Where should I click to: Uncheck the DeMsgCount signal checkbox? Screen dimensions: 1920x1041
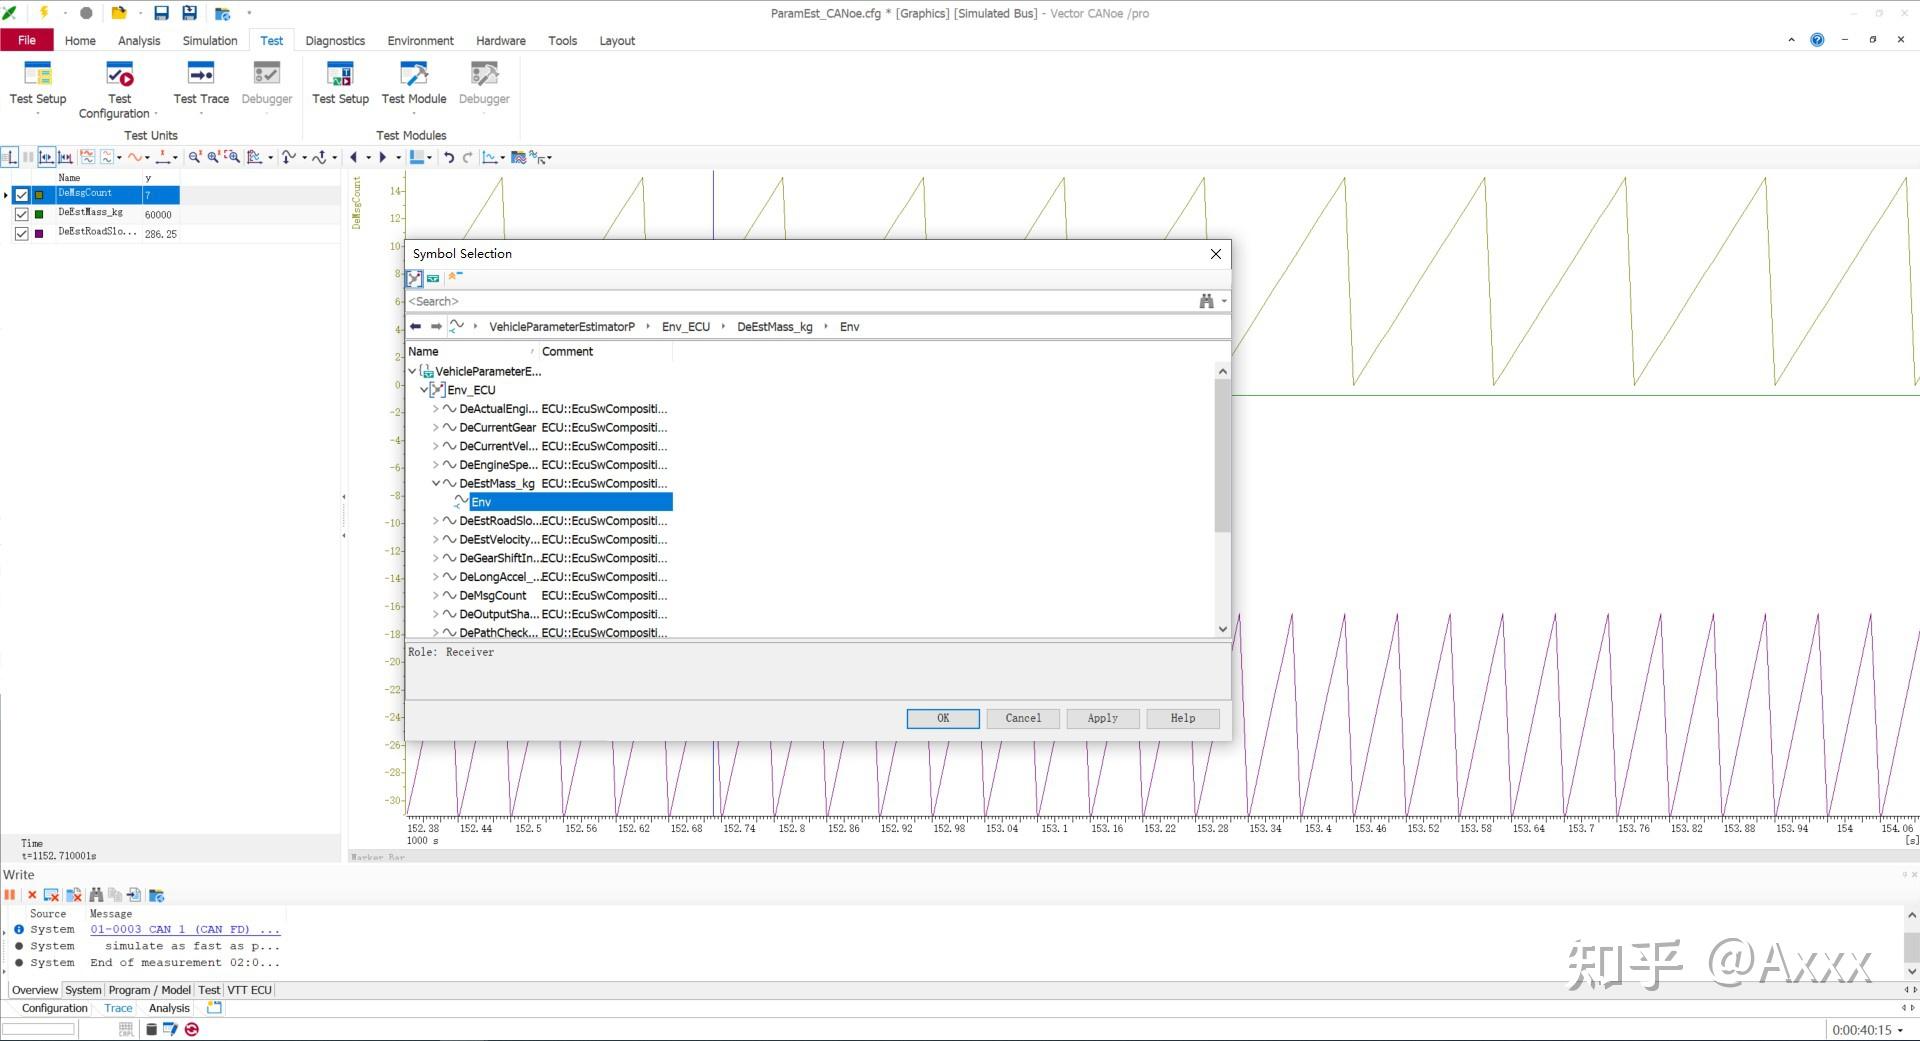coord(22,195)
